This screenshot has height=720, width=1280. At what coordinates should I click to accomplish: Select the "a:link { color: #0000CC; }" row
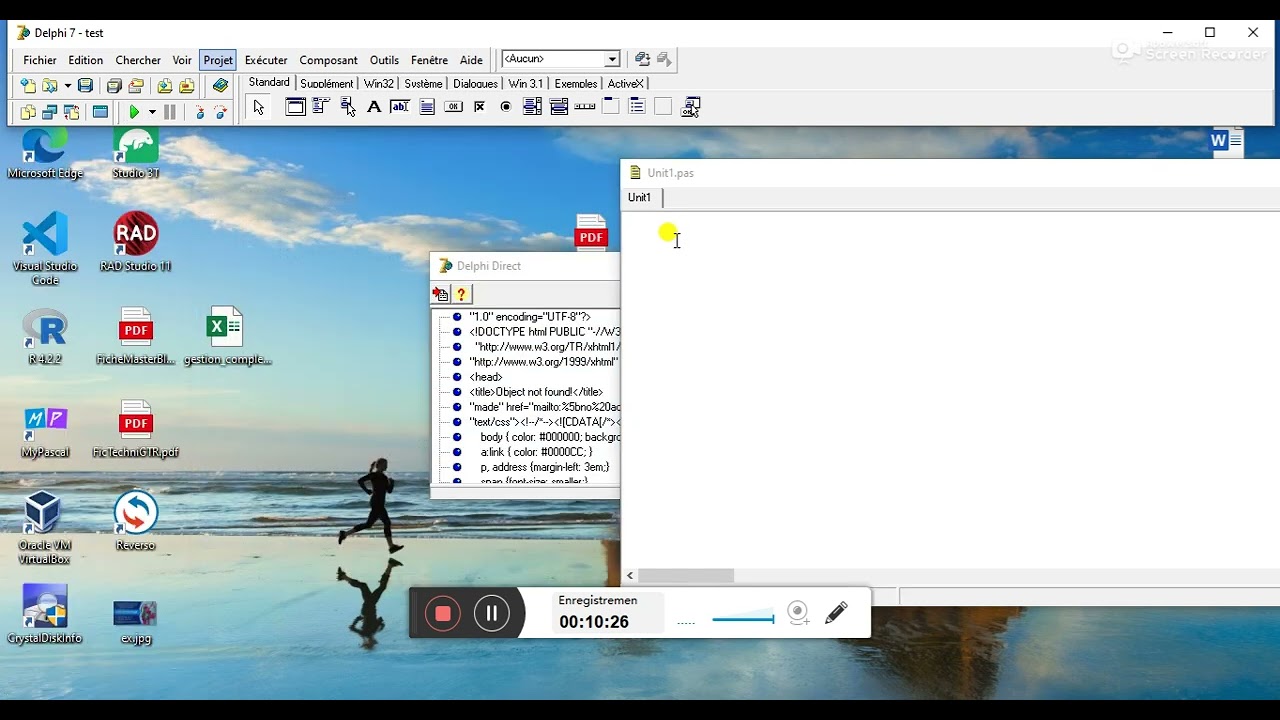tap(536, 452)
